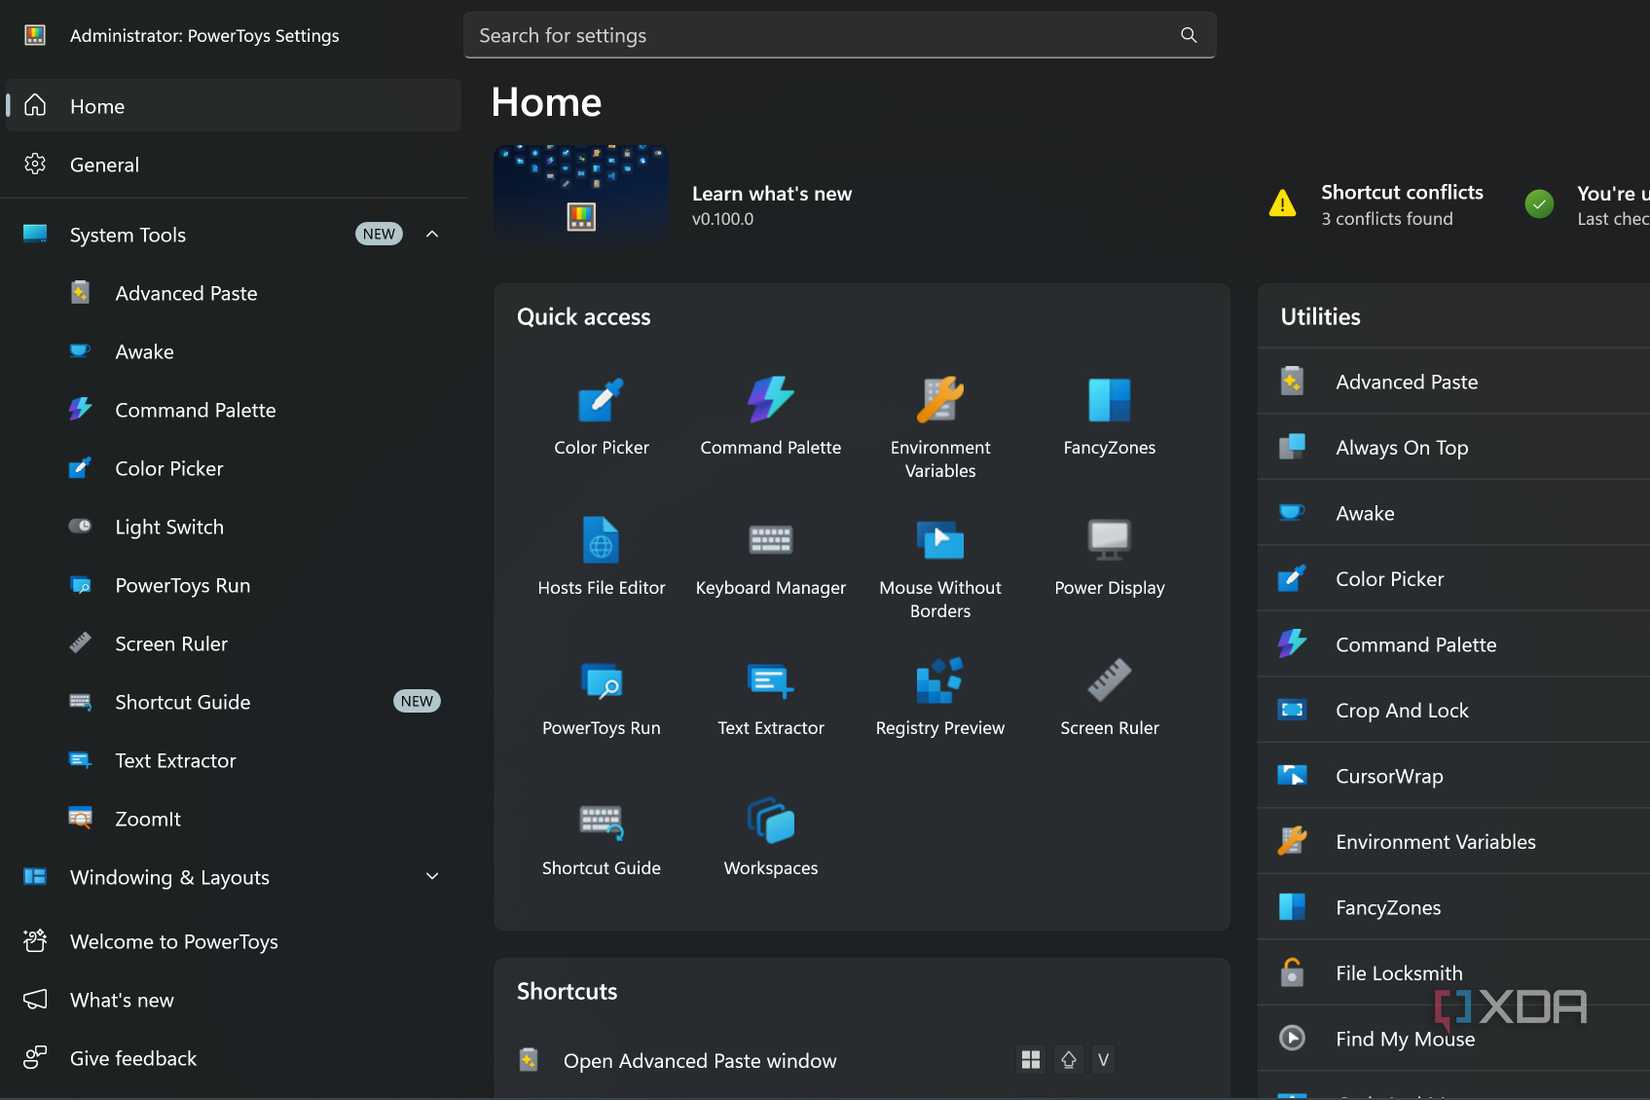Focus the Search for settings field
Screen dimensions: 1650x1100
tap(839, 35)
